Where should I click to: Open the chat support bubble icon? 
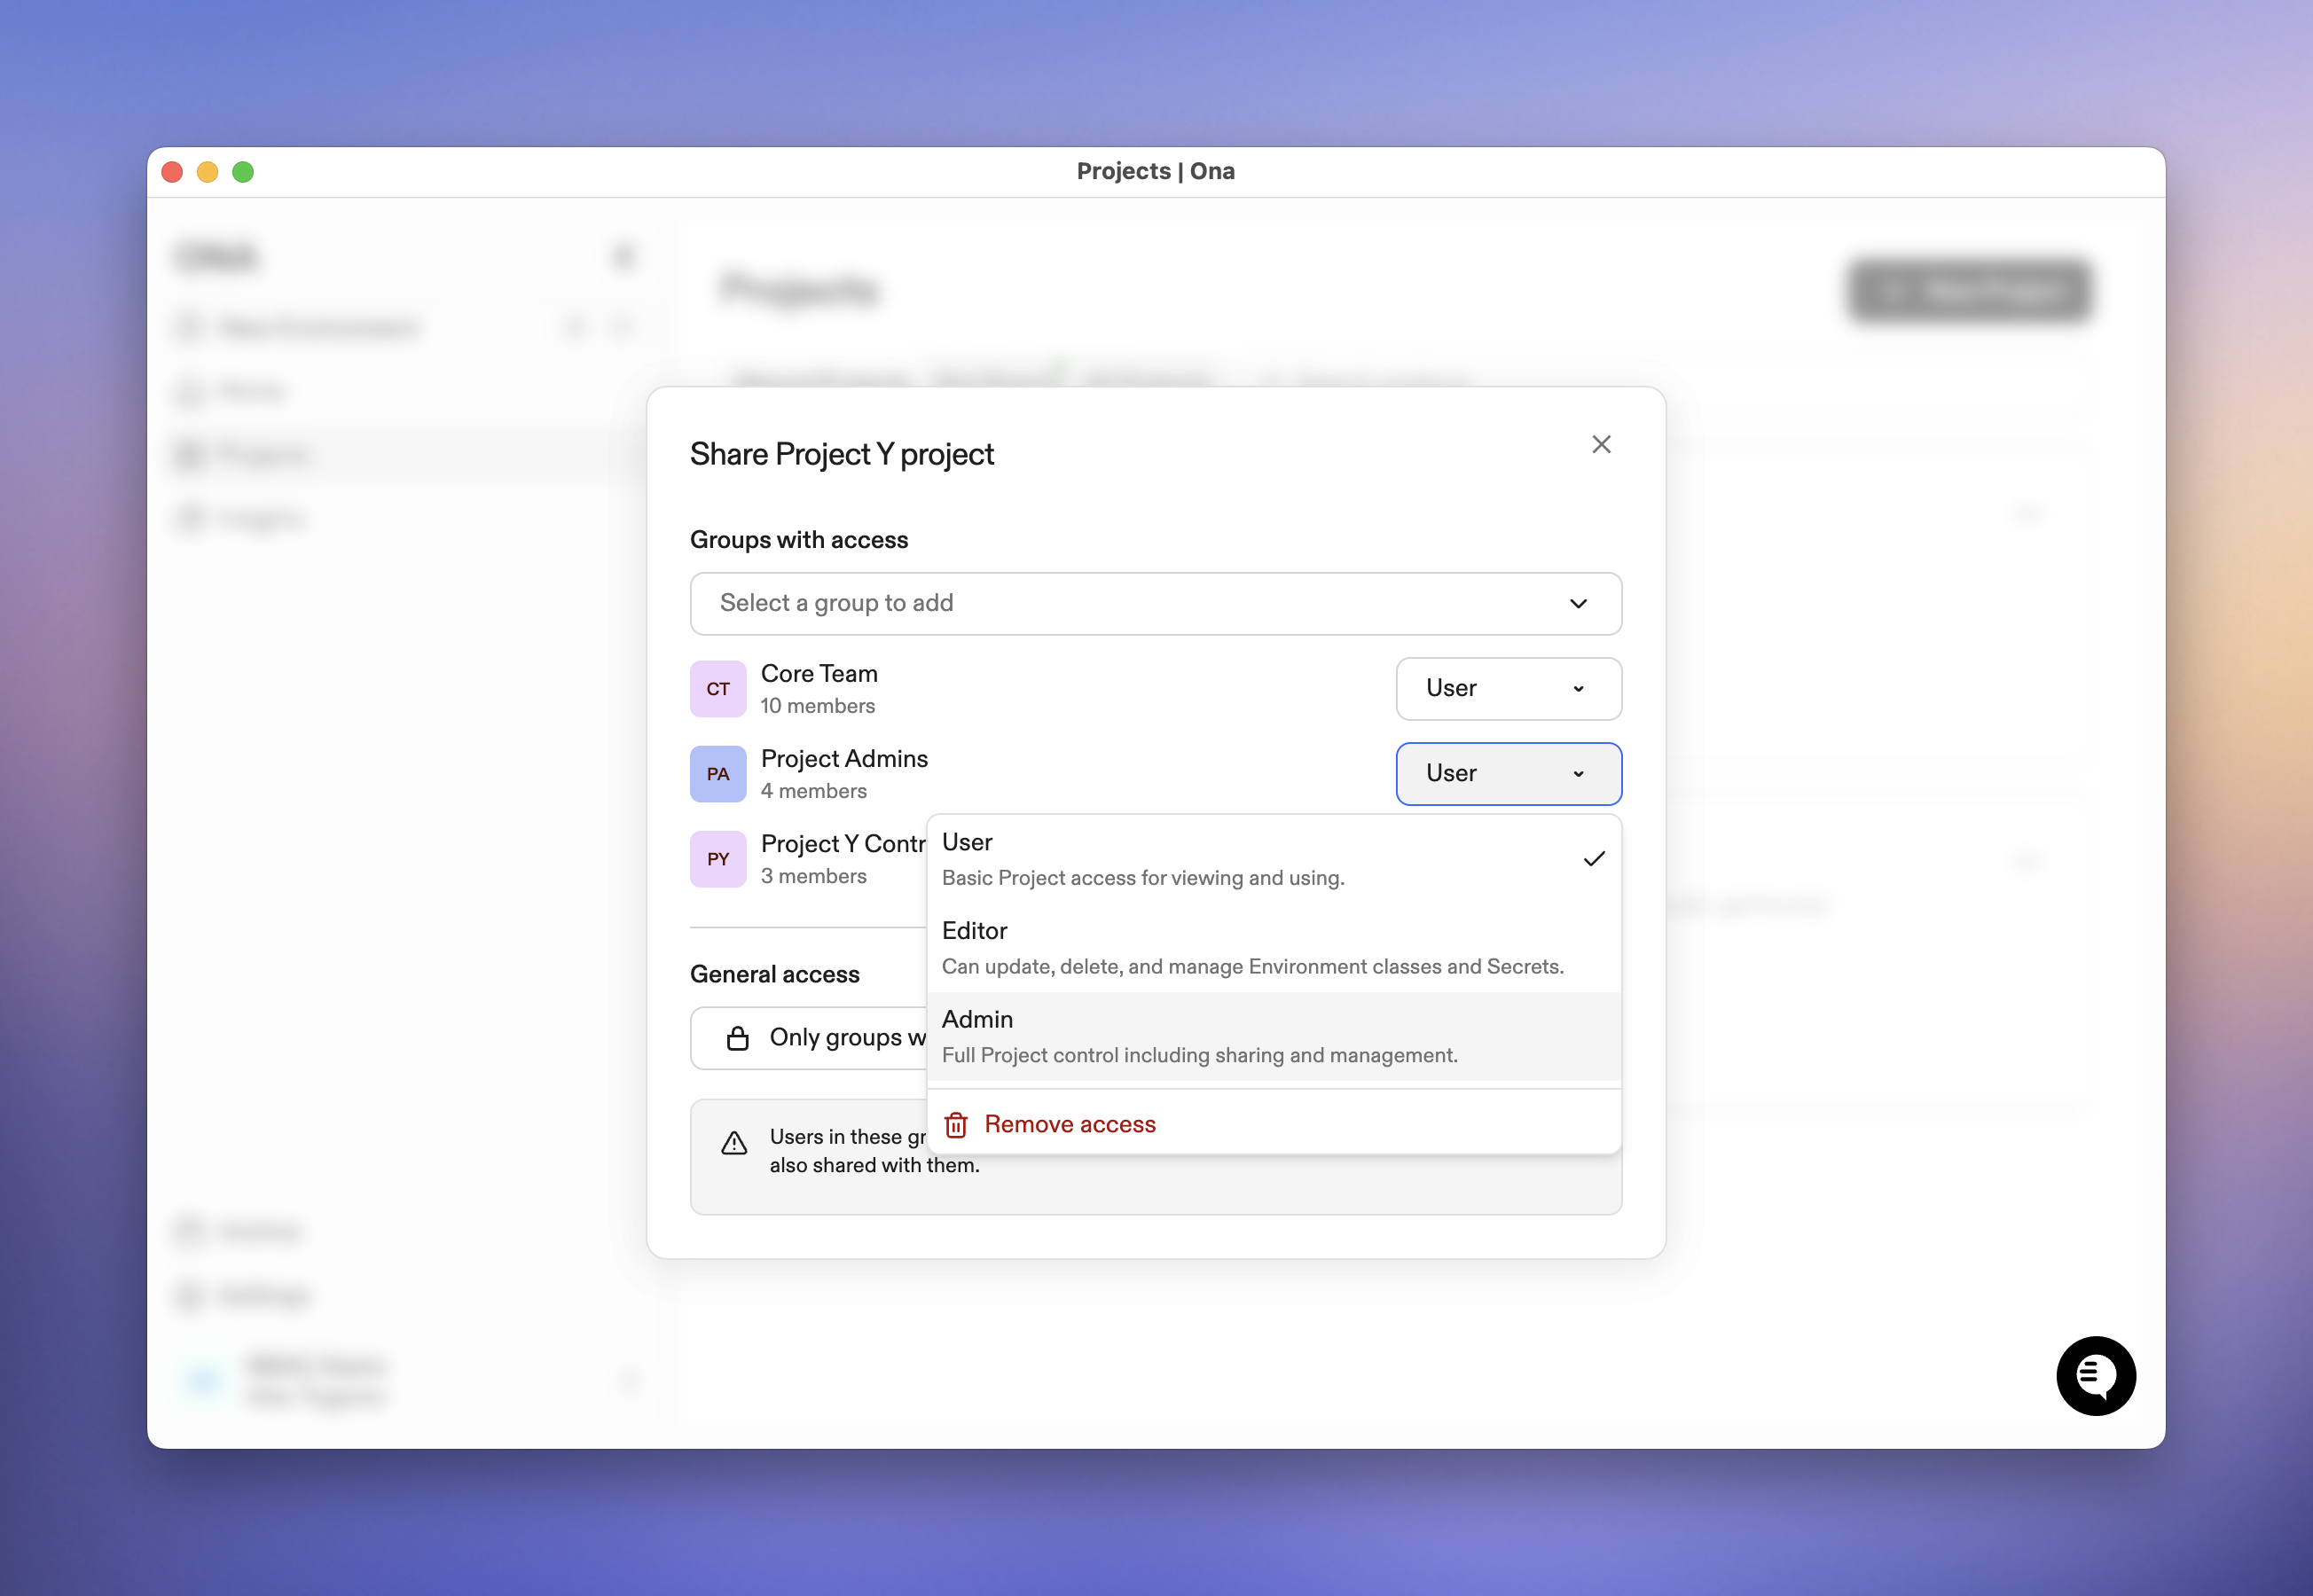tap(2095, 1375)
